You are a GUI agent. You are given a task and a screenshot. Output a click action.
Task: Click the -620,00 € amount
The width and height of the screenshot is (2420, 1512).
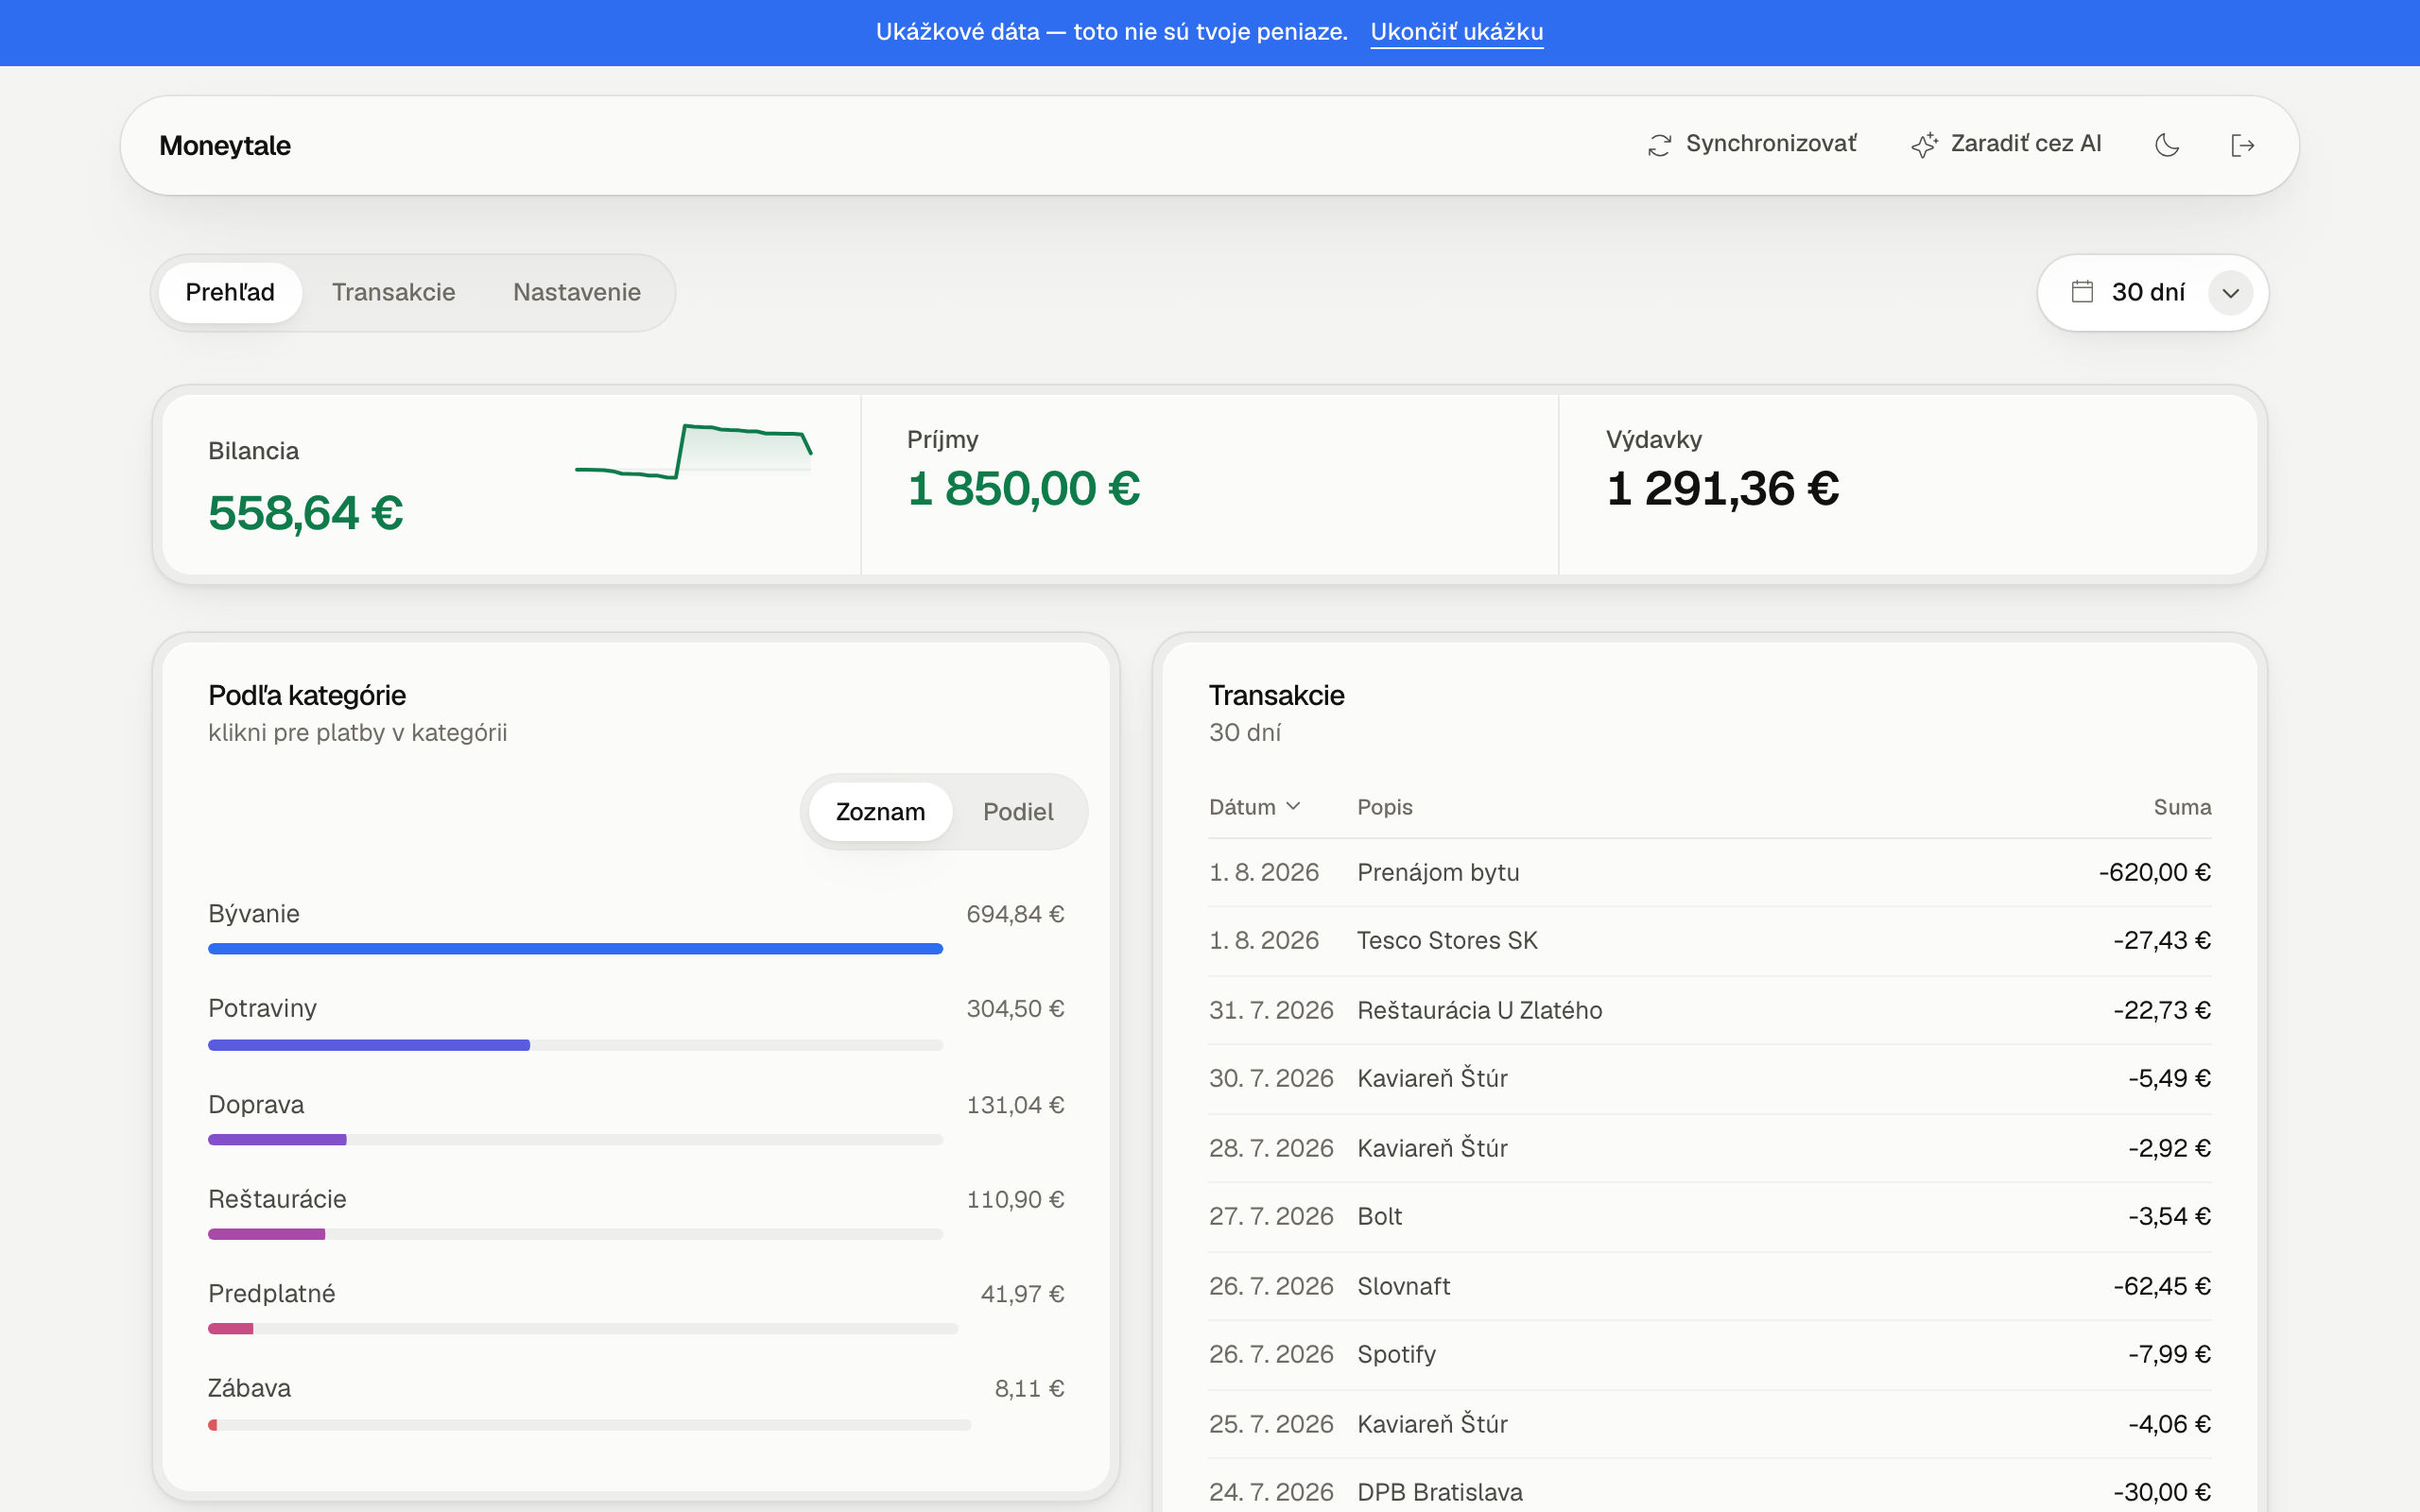pyautogui.click(x=2154, y=872)
